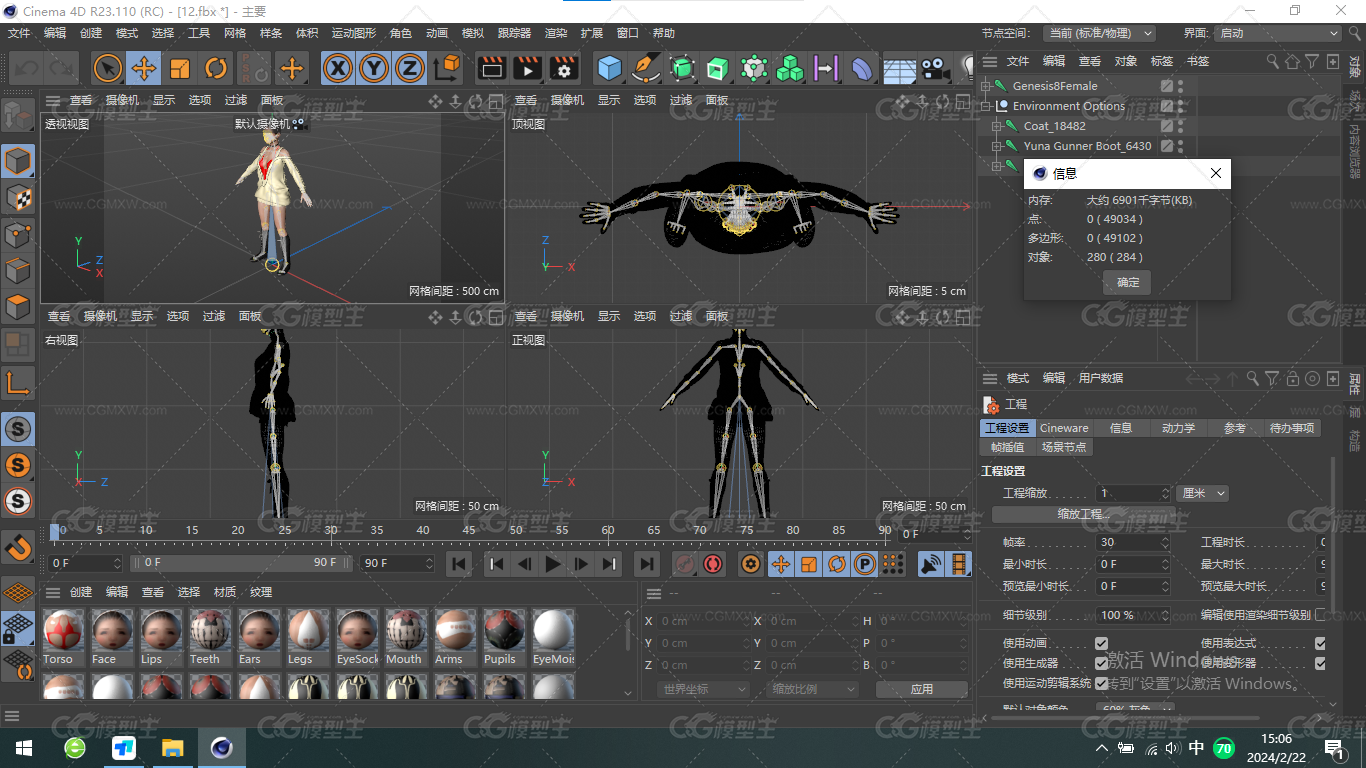Add a Cube primitive object
The height and width of the screenshot is (768, 1366).
click(x=610, y=68)
